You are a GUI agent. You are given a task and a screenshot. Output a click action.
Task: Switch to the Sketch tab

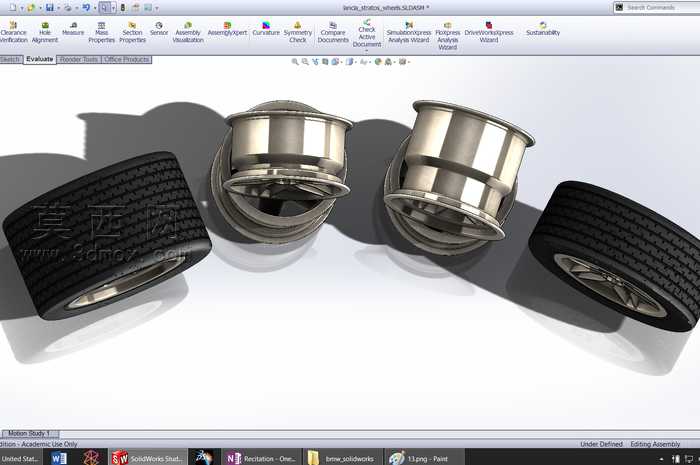pyautogui.click(x=10, y=59)
